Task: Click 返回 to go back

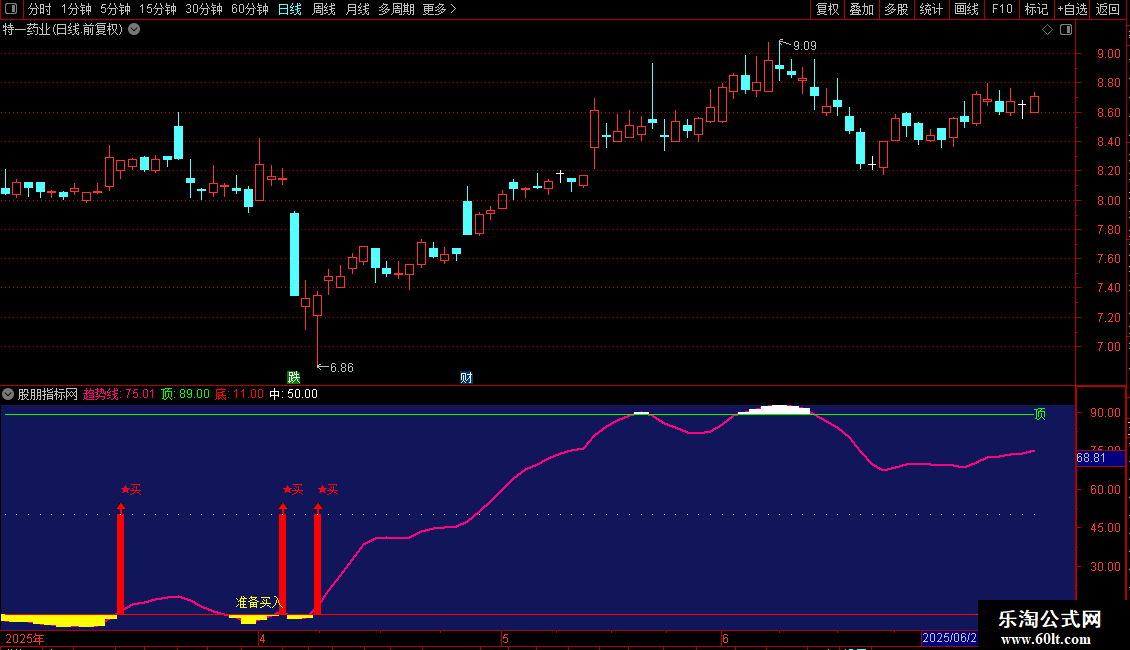Action: [x=1108, y=9]
